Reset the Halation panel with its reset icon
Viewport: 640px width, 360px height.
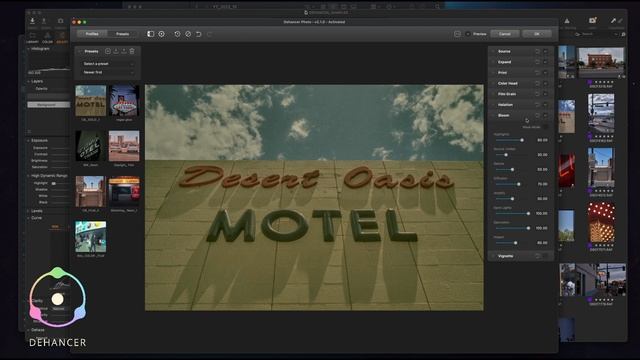coord(537,105)
